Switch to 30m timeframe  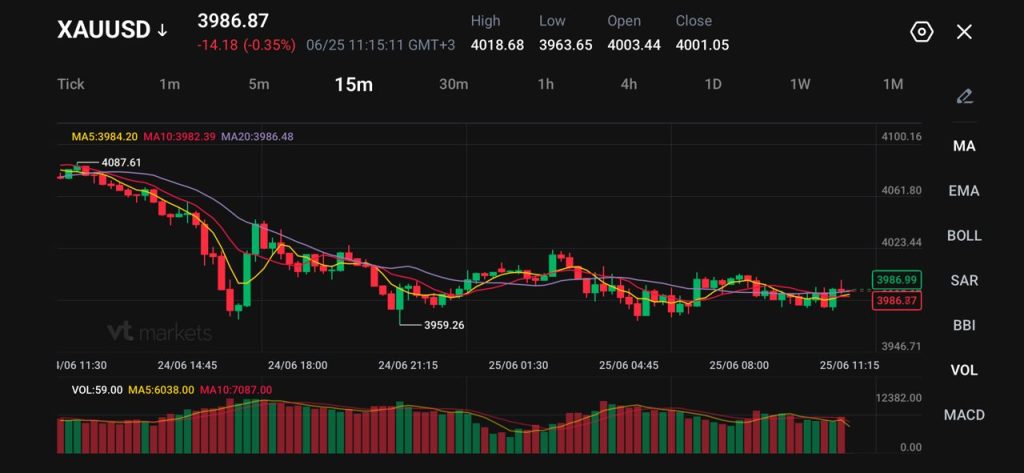pyautogui.click(x=453, y=84)
